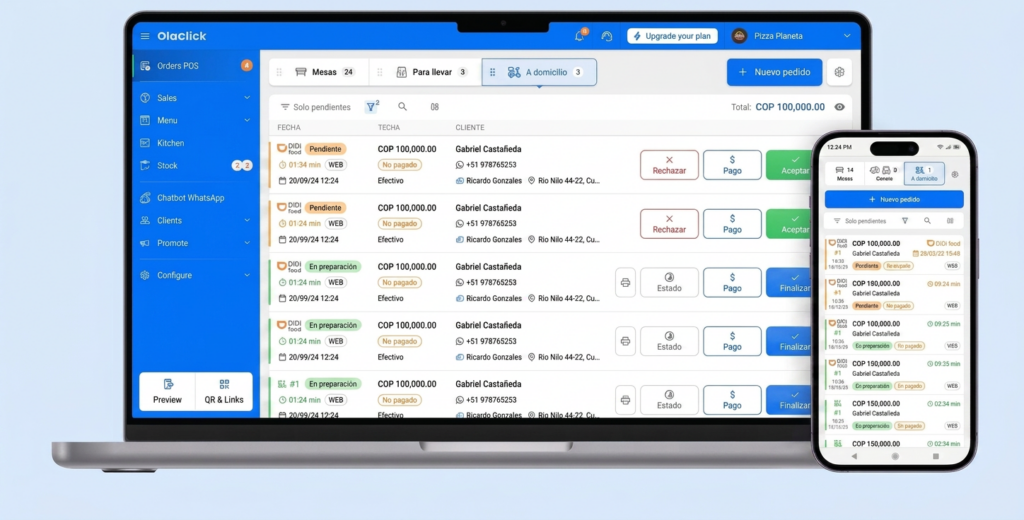Tap the column view icon on the phone

click(950, 221)
